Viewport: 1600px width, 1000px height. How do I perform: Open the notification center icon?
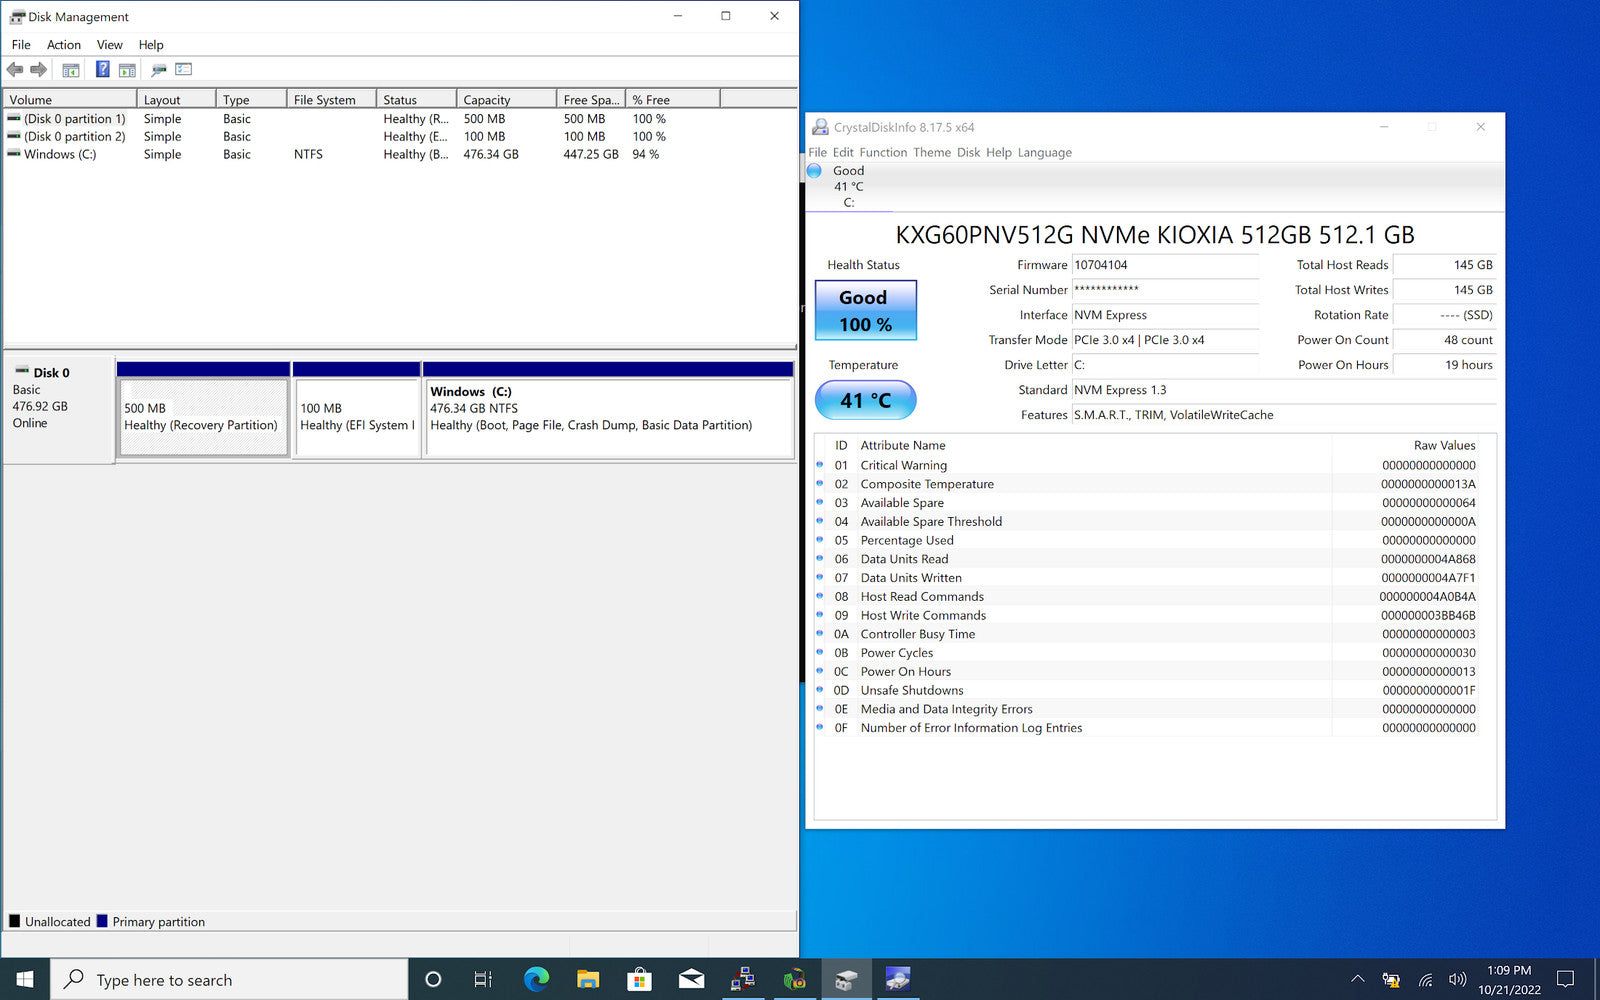(x=1565, y=979)
